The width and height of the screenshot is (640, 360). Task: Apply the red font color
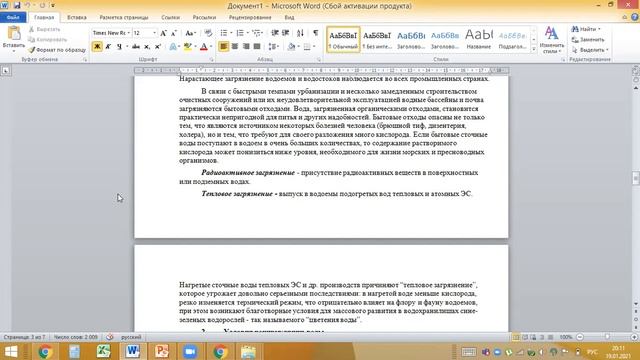coord(204,47)
